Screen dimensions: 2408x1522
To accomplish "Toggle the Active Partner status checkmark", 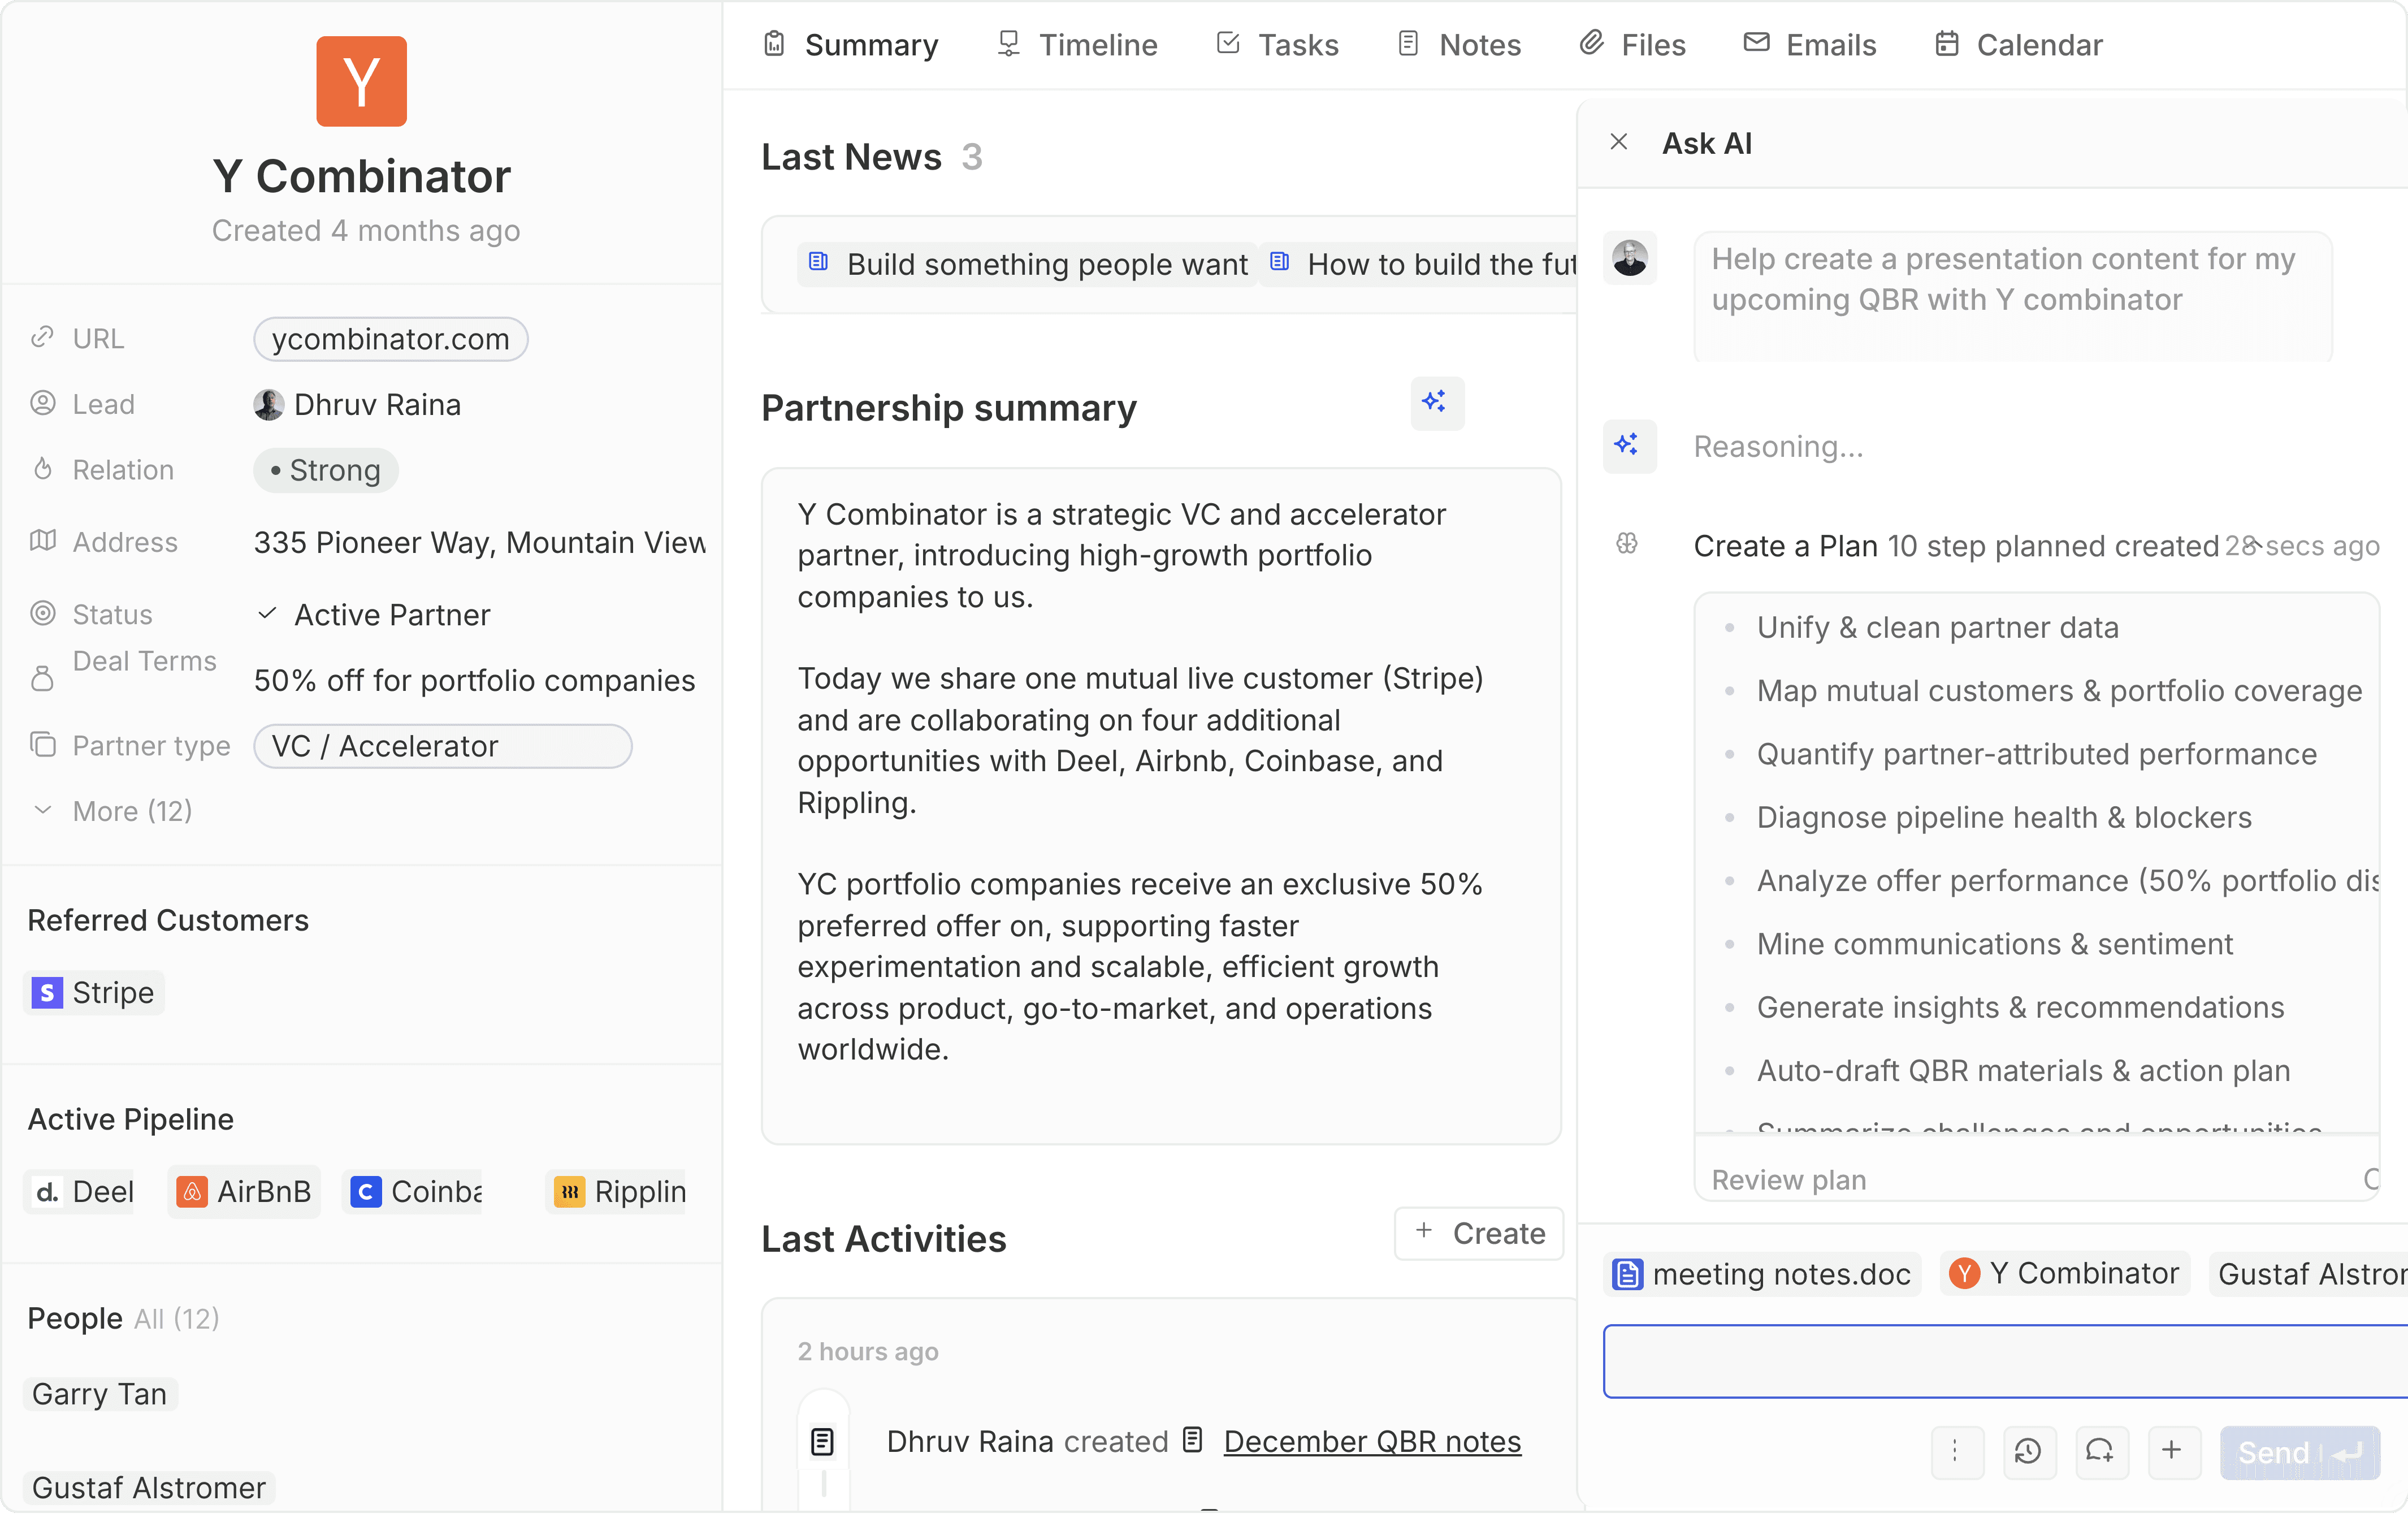I will [x=267, y=614].
